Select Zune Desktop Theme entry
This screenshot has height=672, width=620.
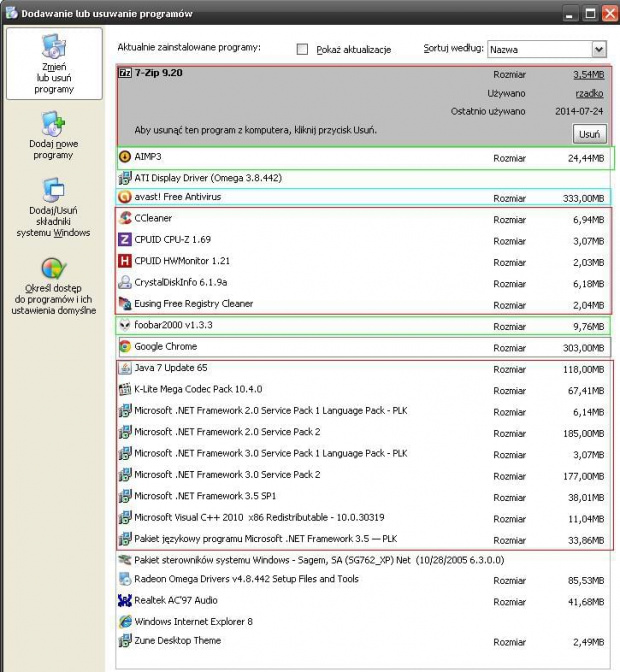click(364, 641)
